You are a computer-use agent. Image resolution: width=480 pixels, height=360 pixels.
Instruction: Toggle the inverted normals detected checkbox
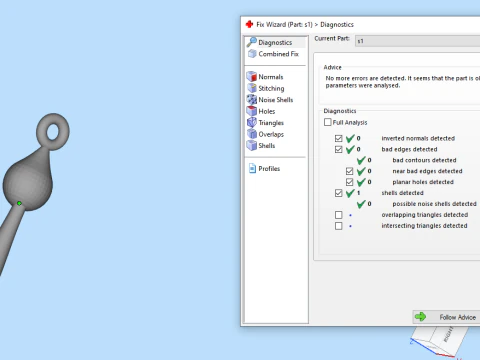pyautogui.click(x=339, y=138)
